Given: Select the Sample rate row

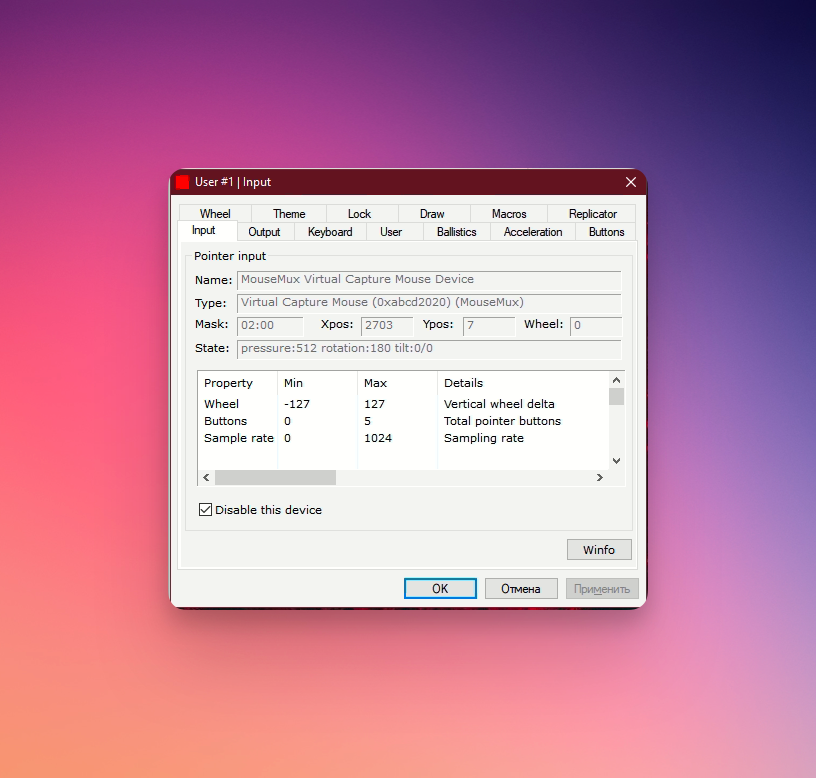Looking at the screenshot, I should [x=403, y=438].
